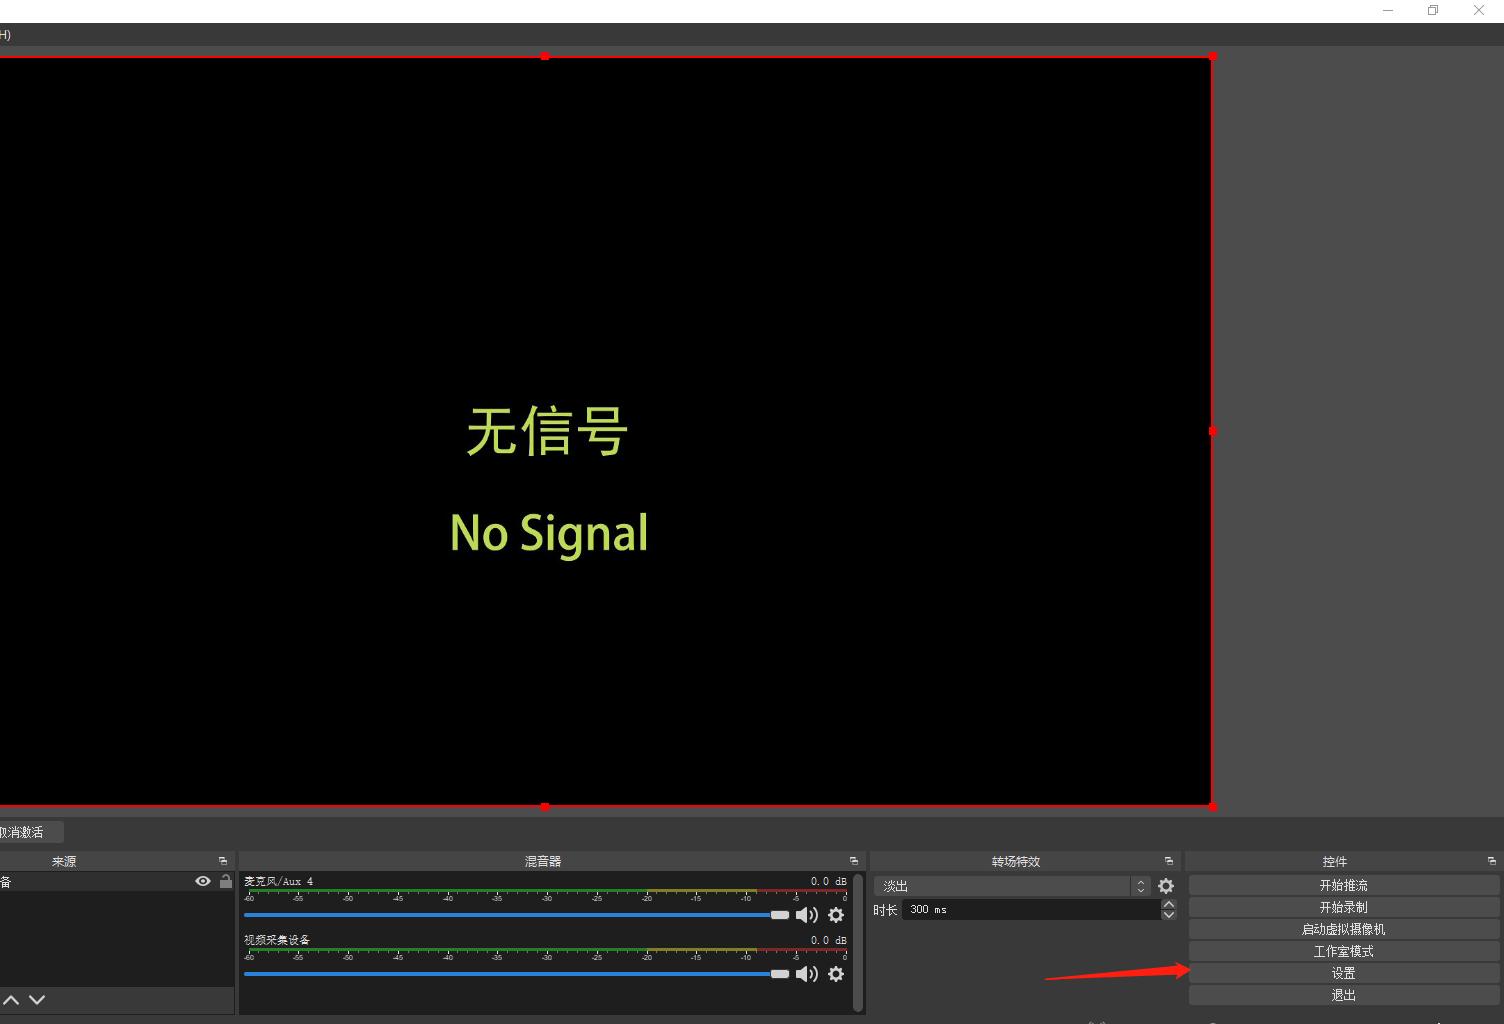The width and height of the screenshot is (1504, 1024).
Task: Click the sources panel detach icon
Action: [223, 860]
